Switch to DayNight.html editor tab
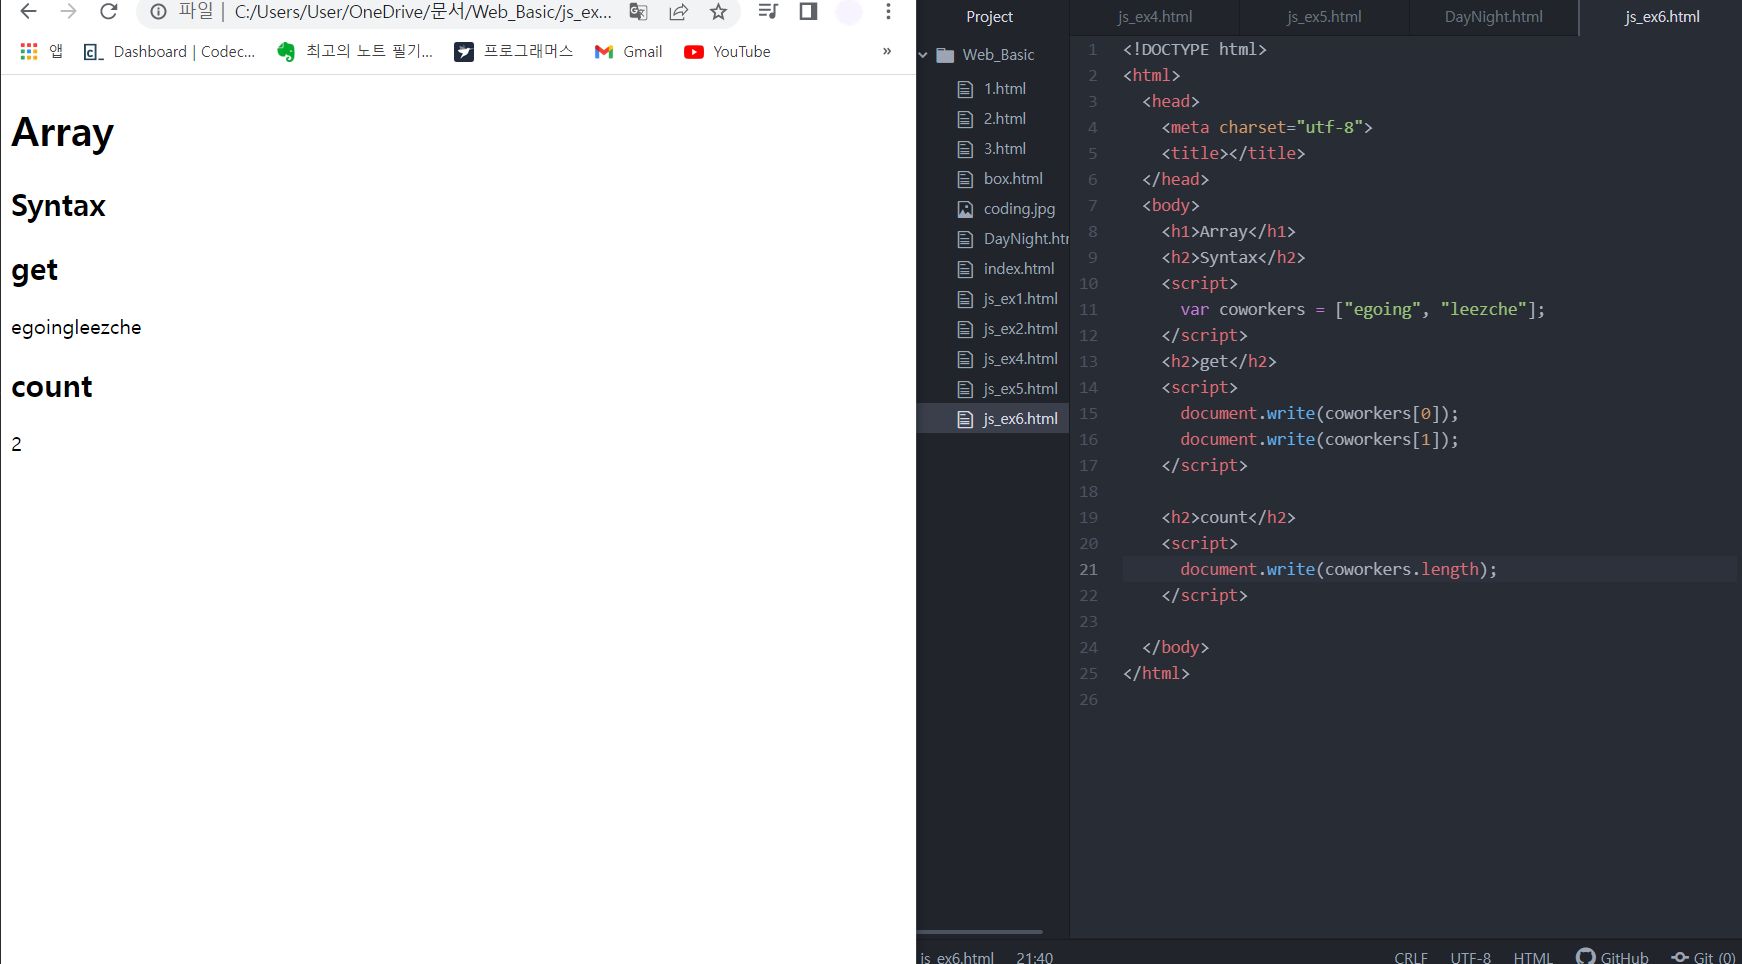 (1494, 17)
